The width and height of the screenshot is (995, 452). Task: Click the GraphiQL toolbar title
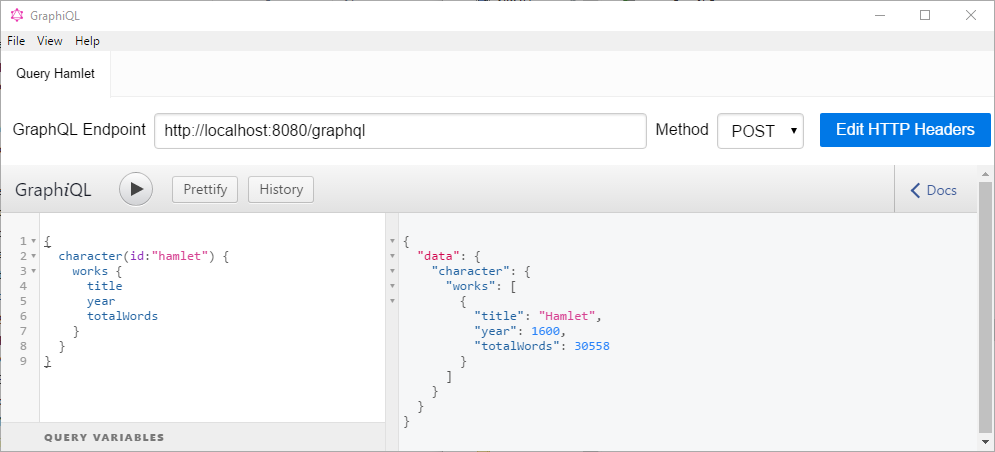click(53, 190)
